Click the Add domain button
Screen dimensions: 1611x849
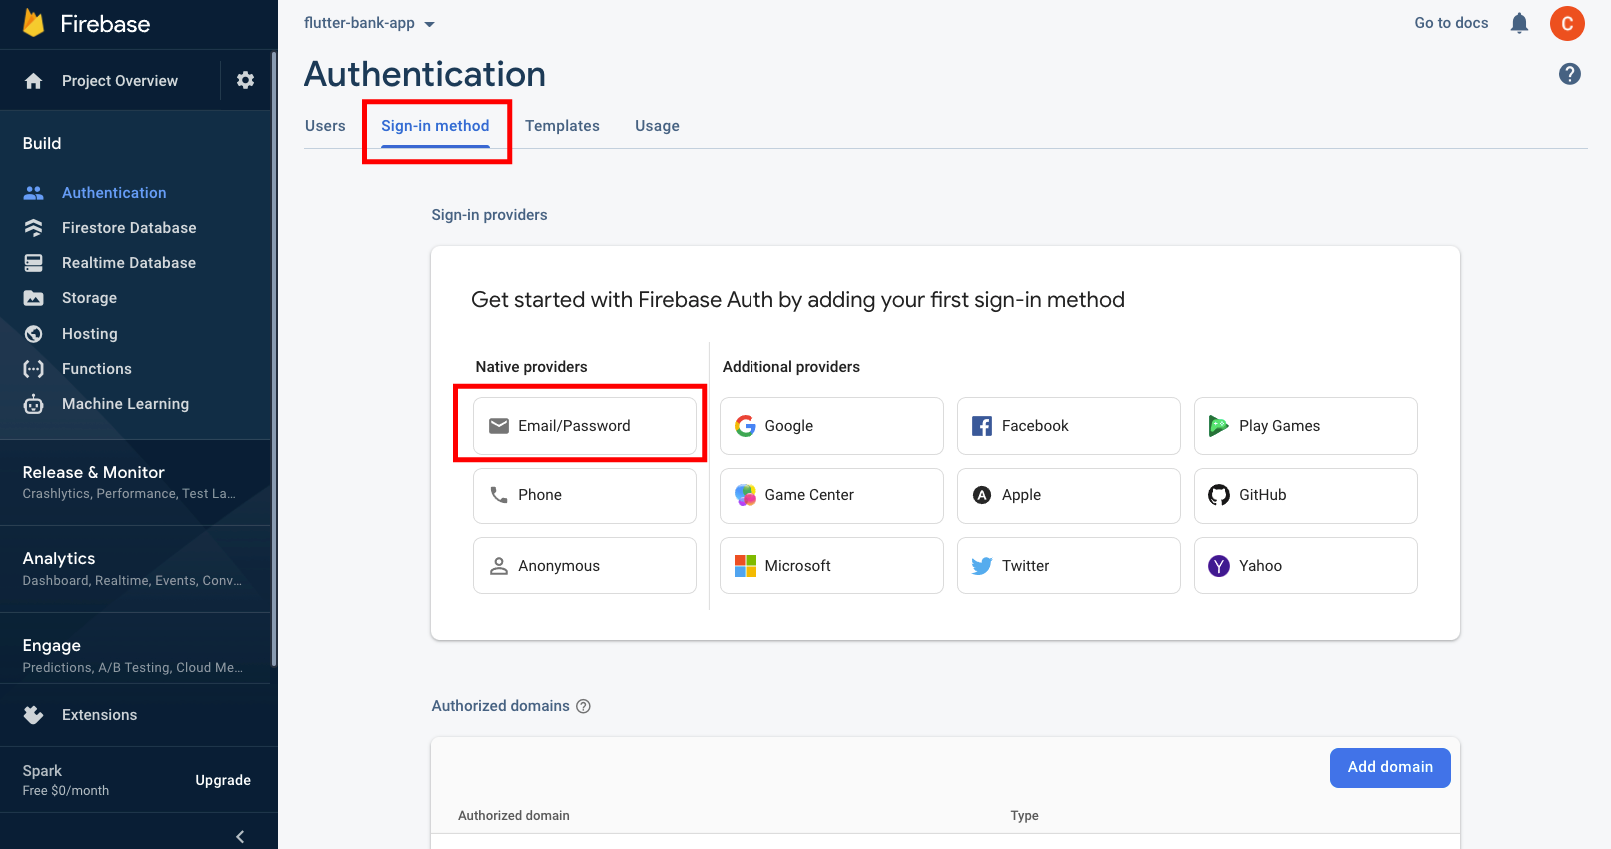click(1390, 768)
